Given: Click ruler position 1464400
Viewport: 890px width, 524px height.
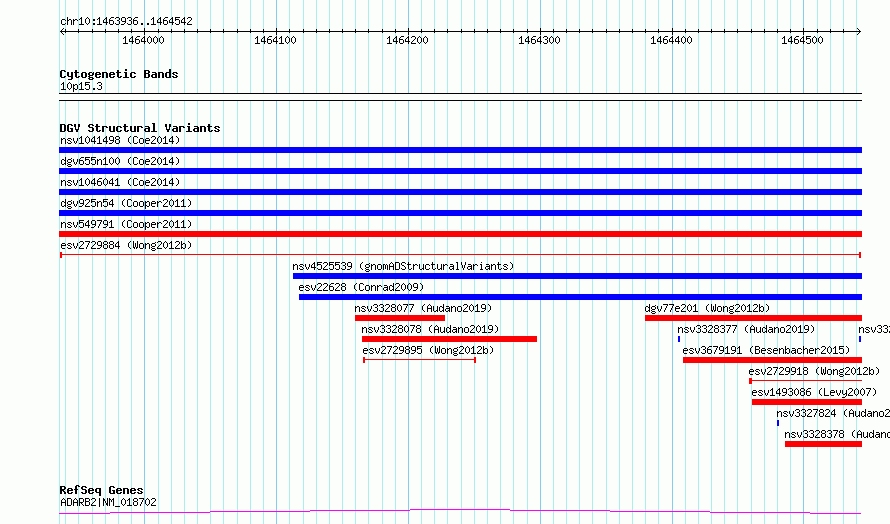Looking at the screenshot, I should click(x=671, y=41).
